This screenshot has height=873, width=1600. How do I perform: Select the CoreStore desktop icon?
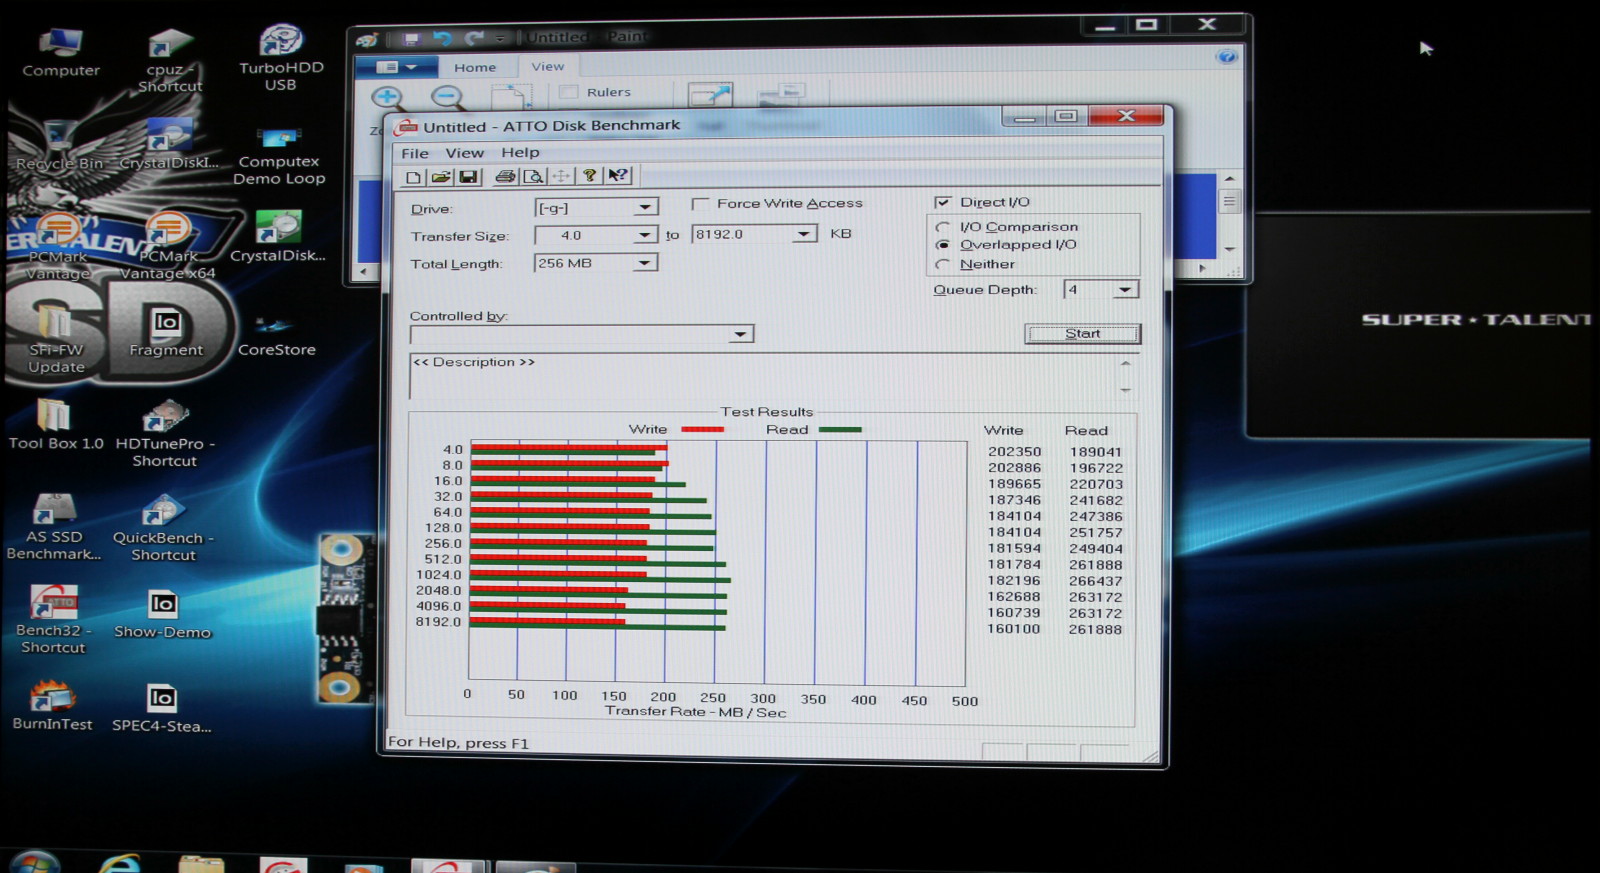pos(276,336)
